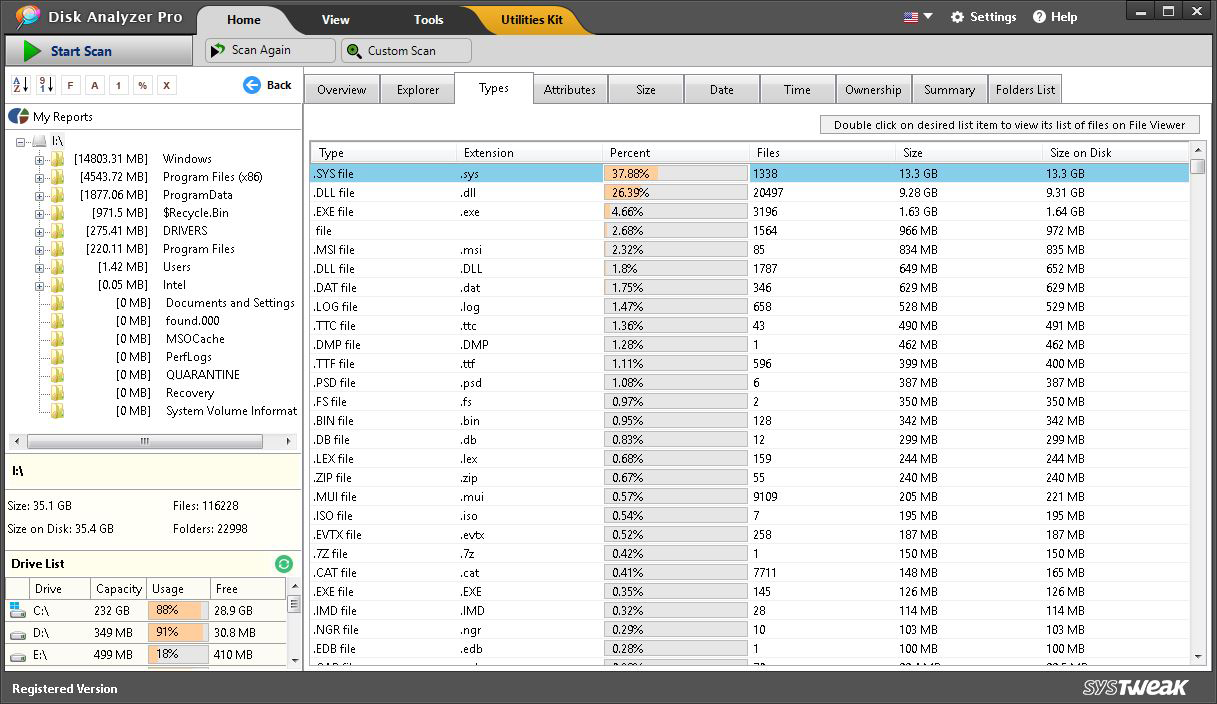Expand the $Recycle.Bin folder node
This screenshot has width=1217, height=704.
(40, 213)
